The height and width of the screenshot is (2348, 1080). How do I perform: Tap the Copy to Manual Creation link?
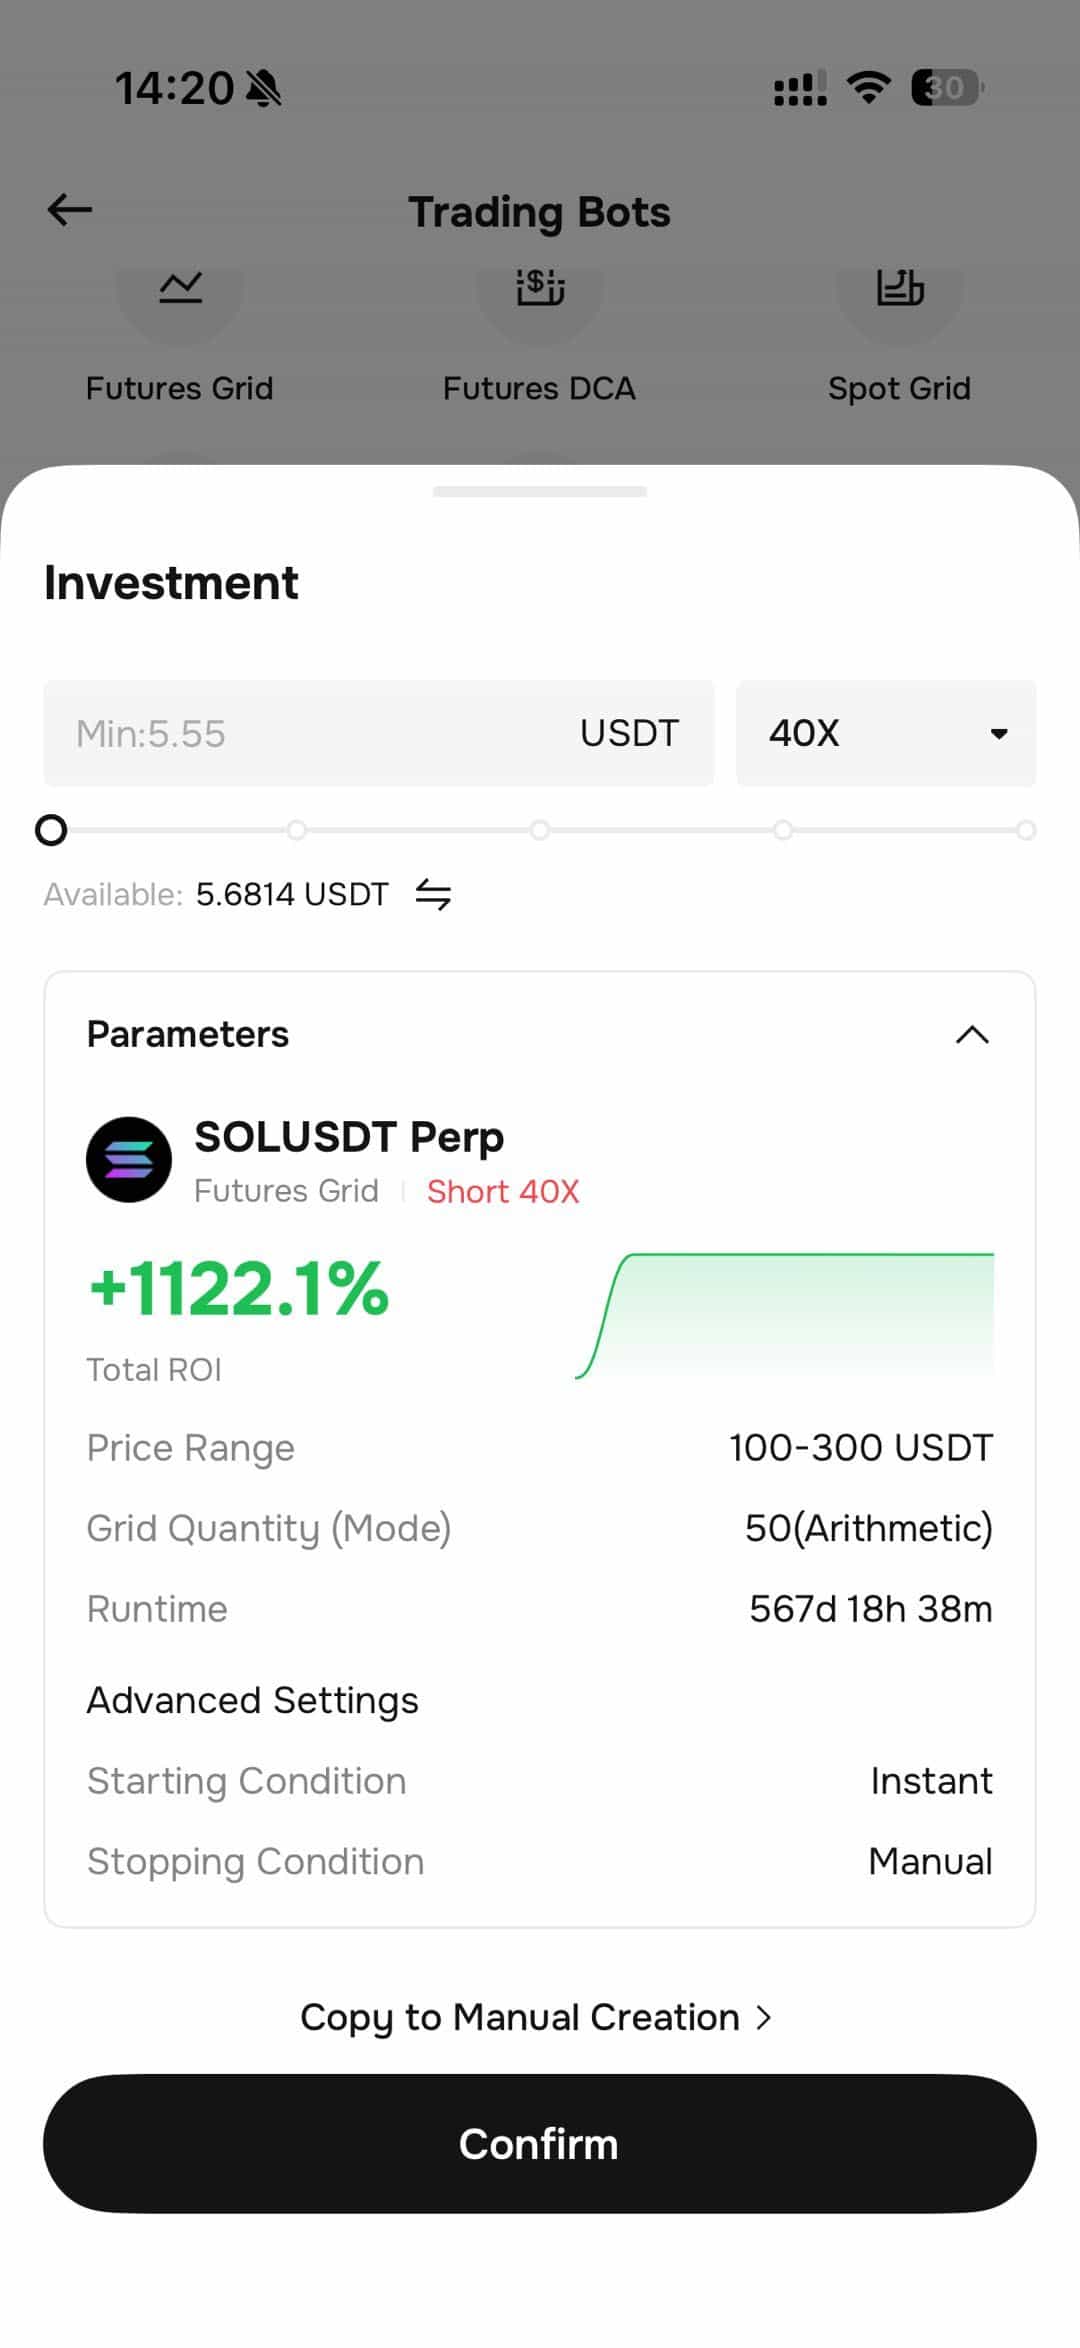click(537, 2018)
